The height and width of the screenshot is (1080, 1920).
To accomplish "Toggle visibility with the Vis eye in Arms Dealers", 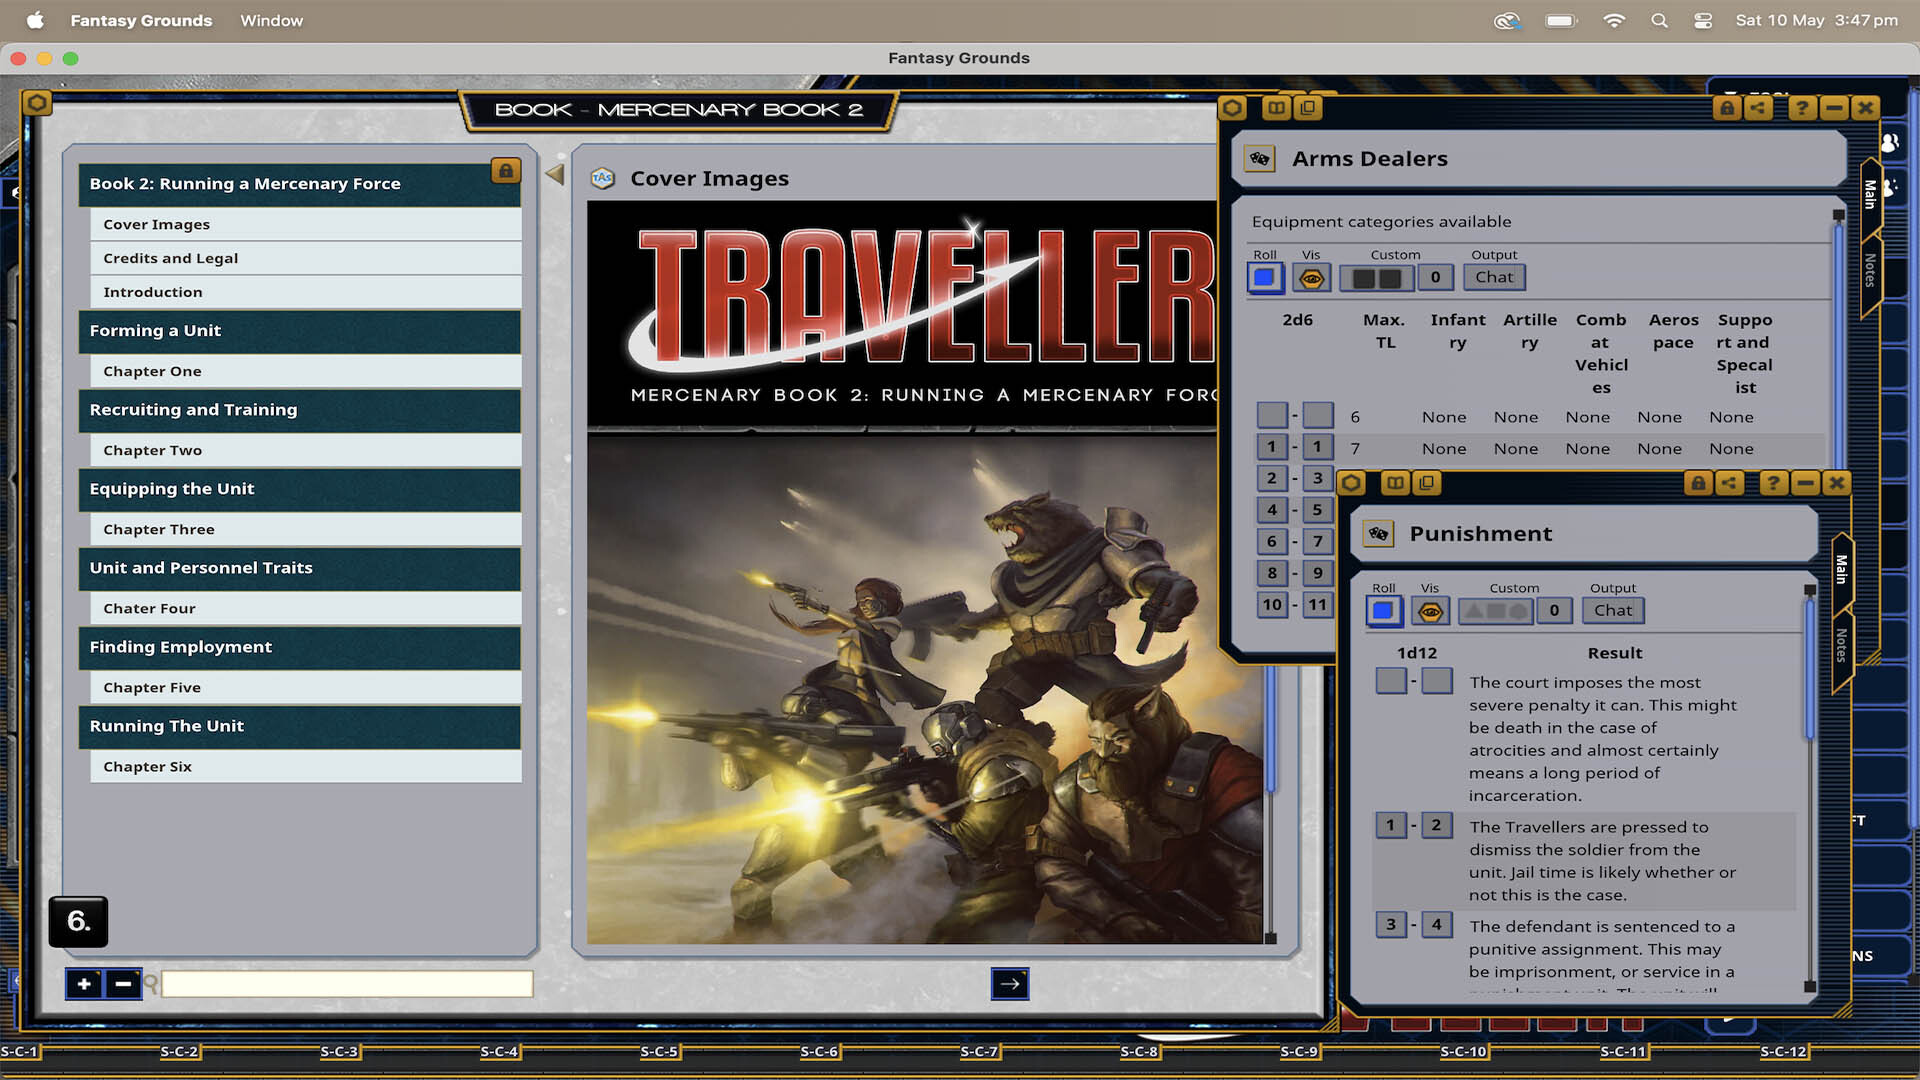I will tap(1311, 277).
